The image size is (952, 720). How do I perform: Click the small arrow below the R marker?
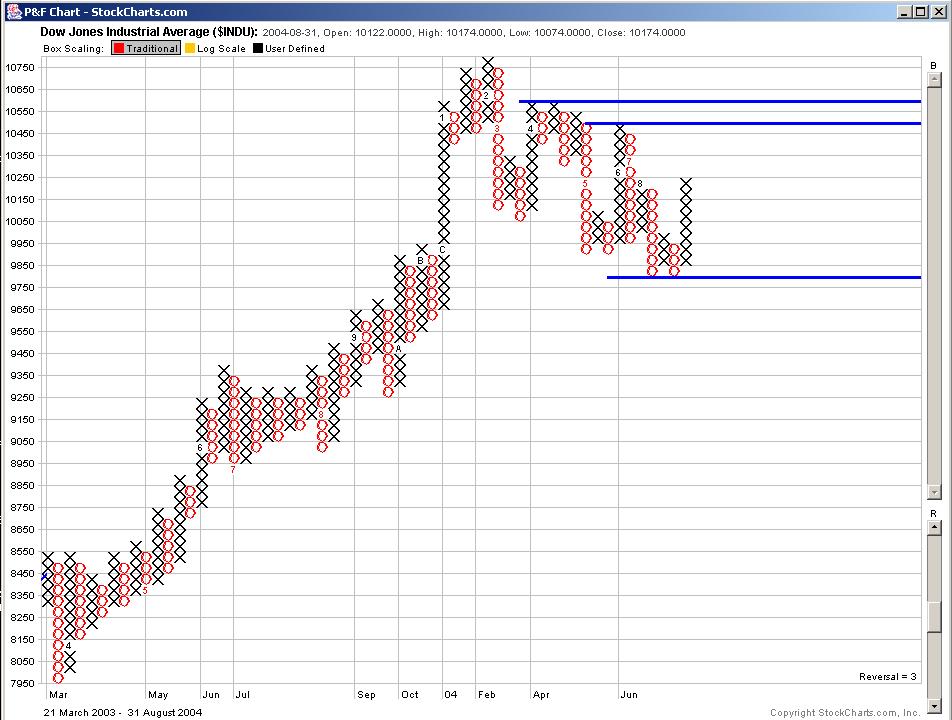[x=934, y=528]
